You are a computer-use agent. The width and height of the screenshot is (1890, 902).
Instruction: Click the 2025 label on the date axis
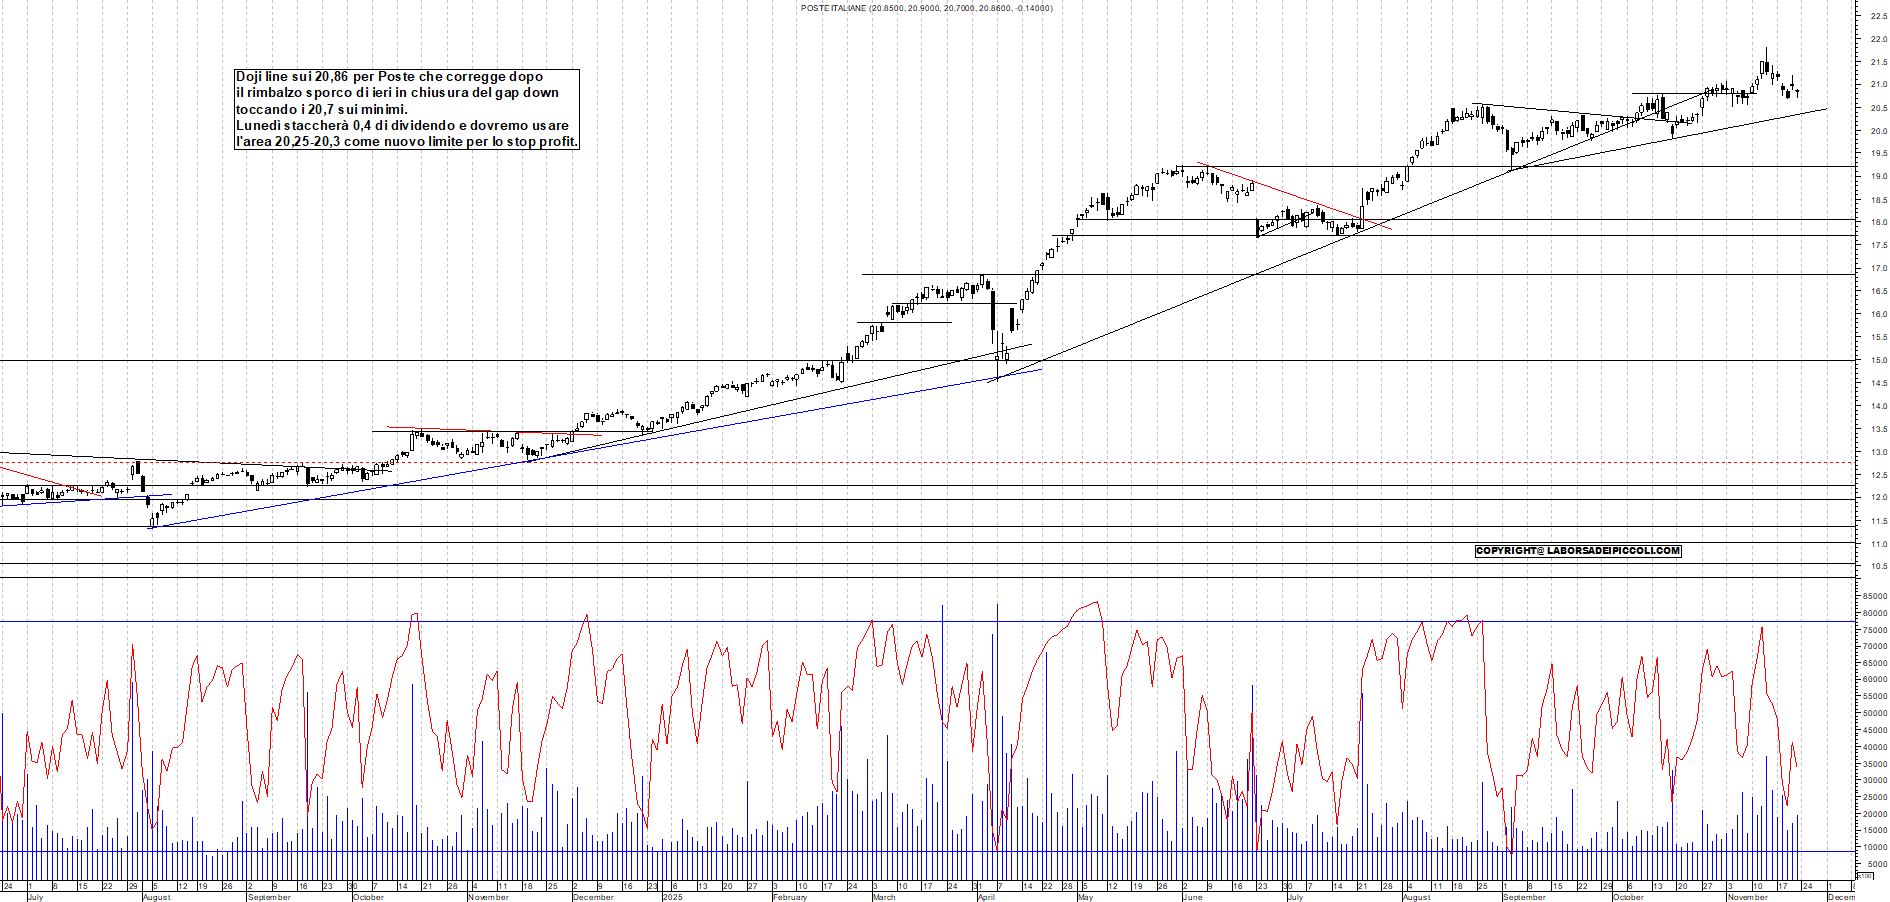pyautogui.click(x=671, y=895)
